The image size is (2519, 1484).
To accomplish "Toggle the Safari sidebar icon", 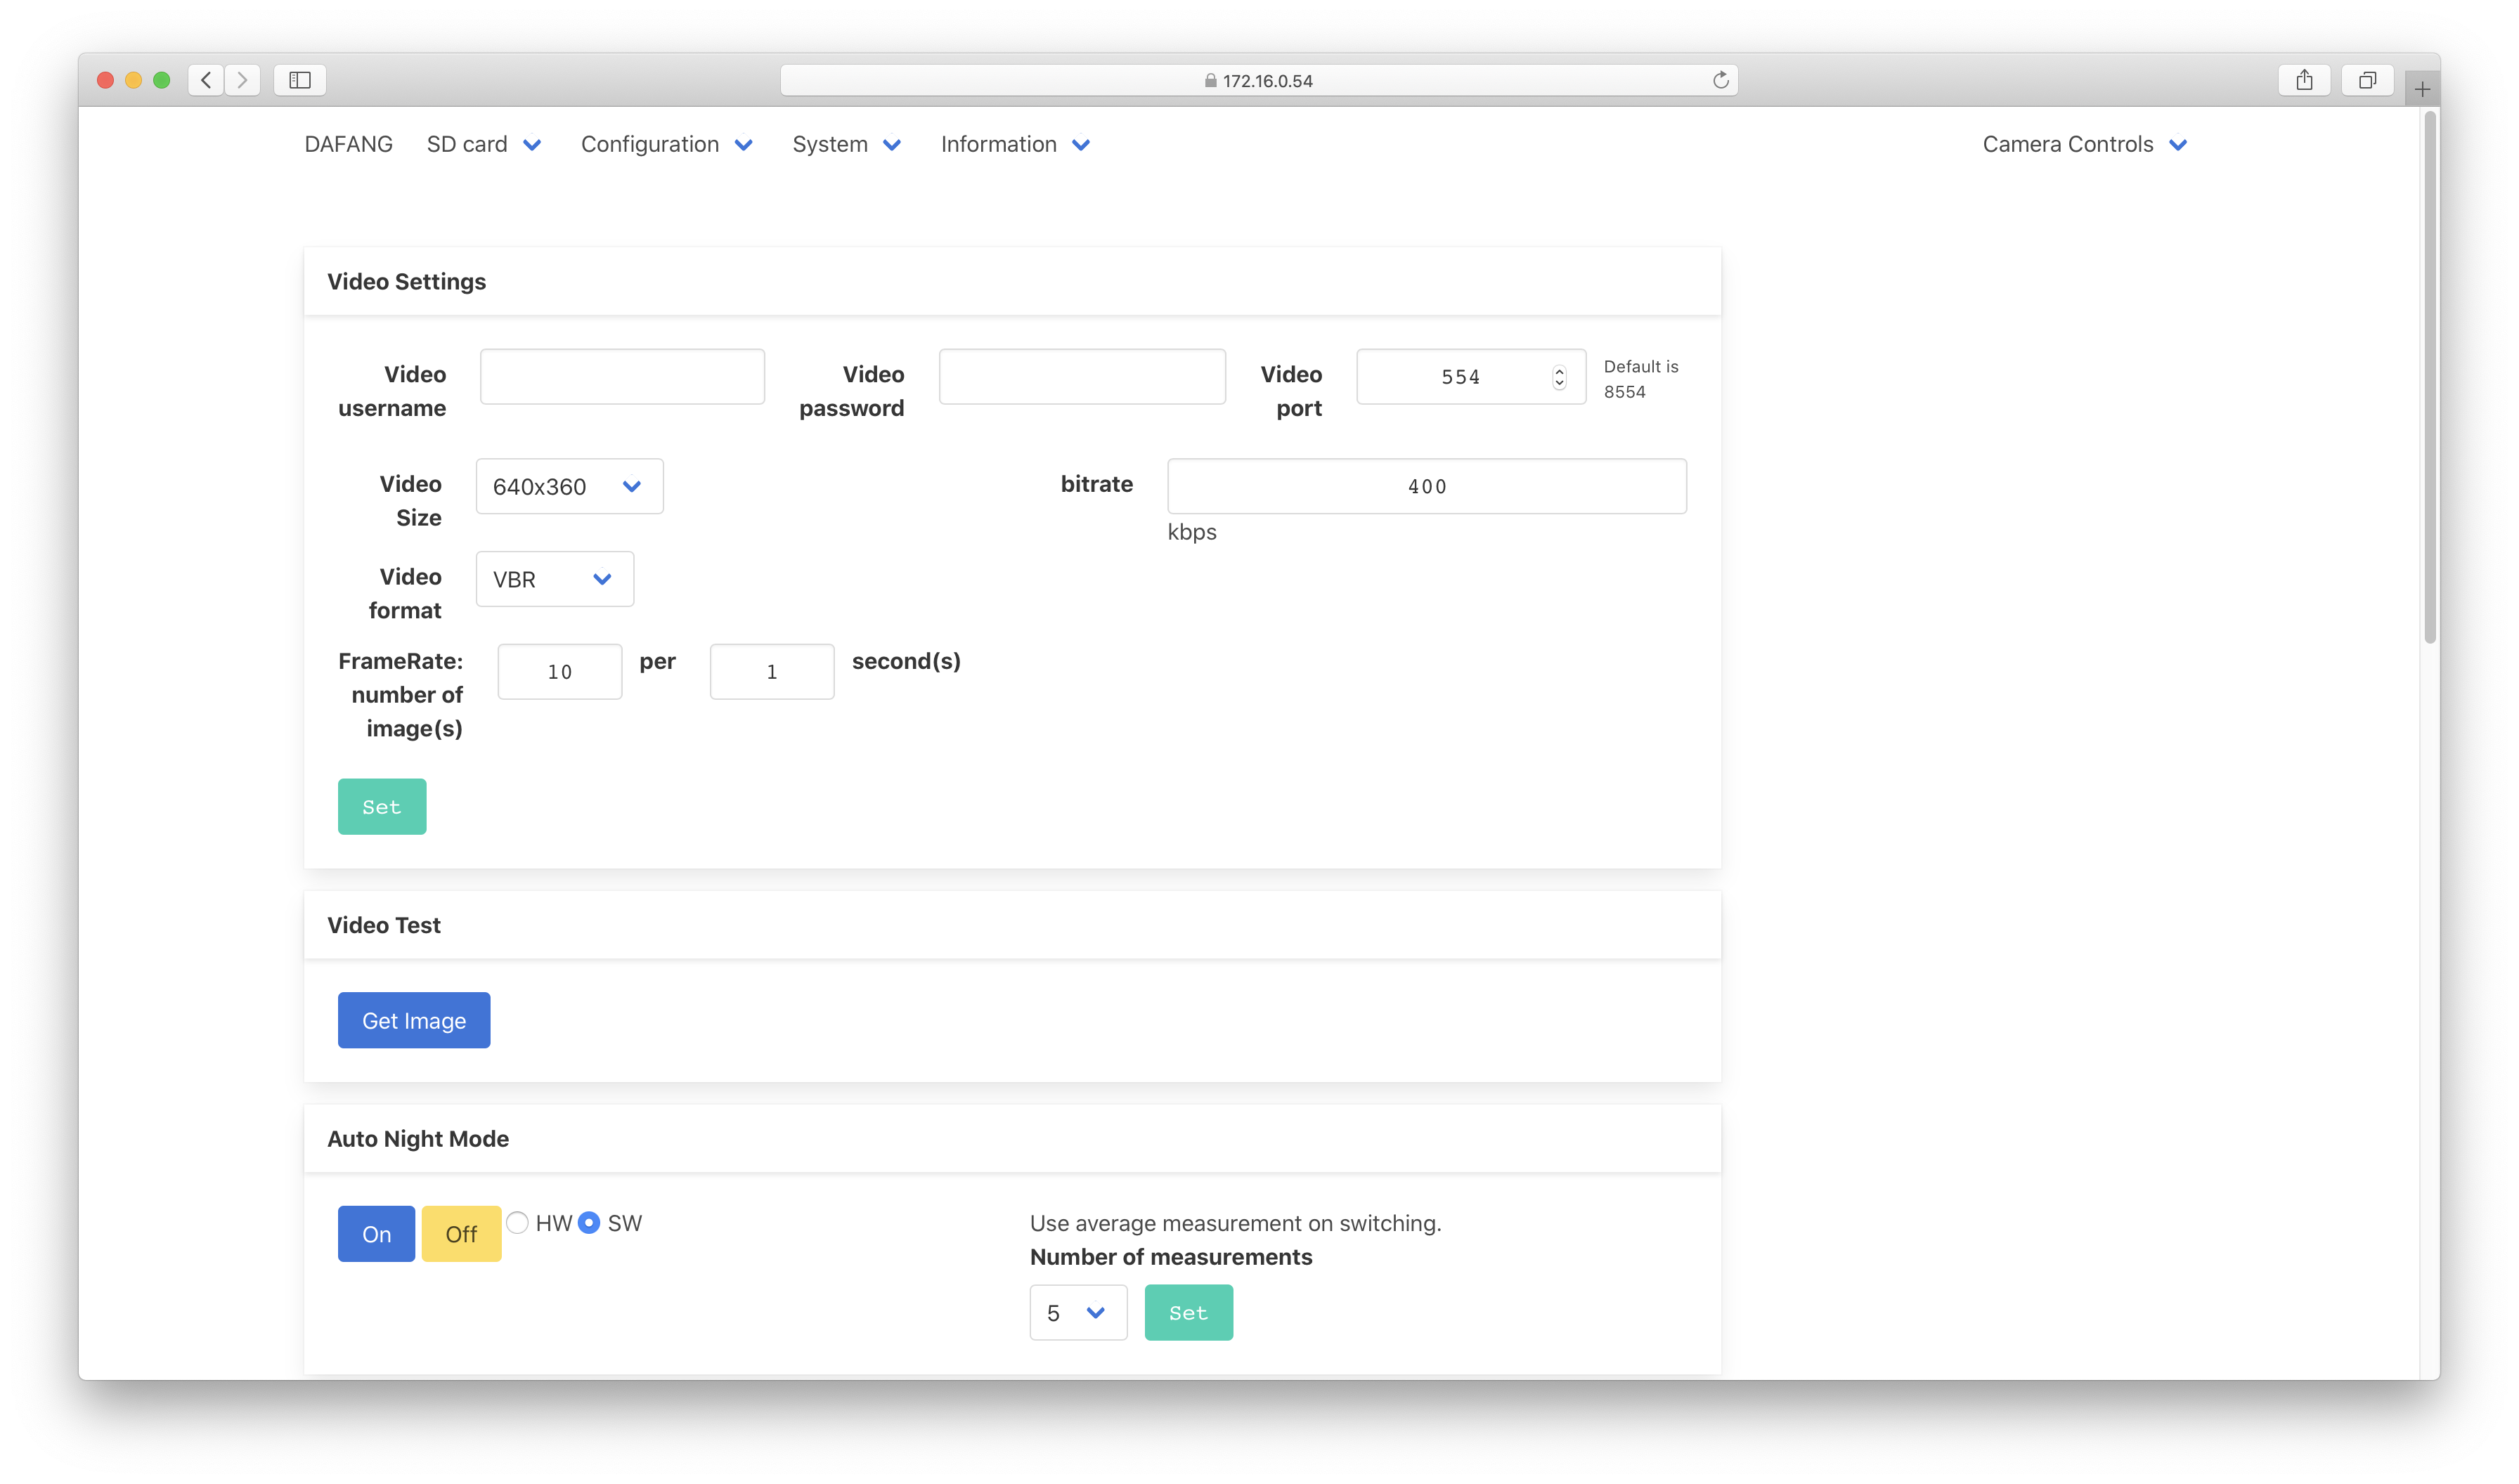I will 300,80.
